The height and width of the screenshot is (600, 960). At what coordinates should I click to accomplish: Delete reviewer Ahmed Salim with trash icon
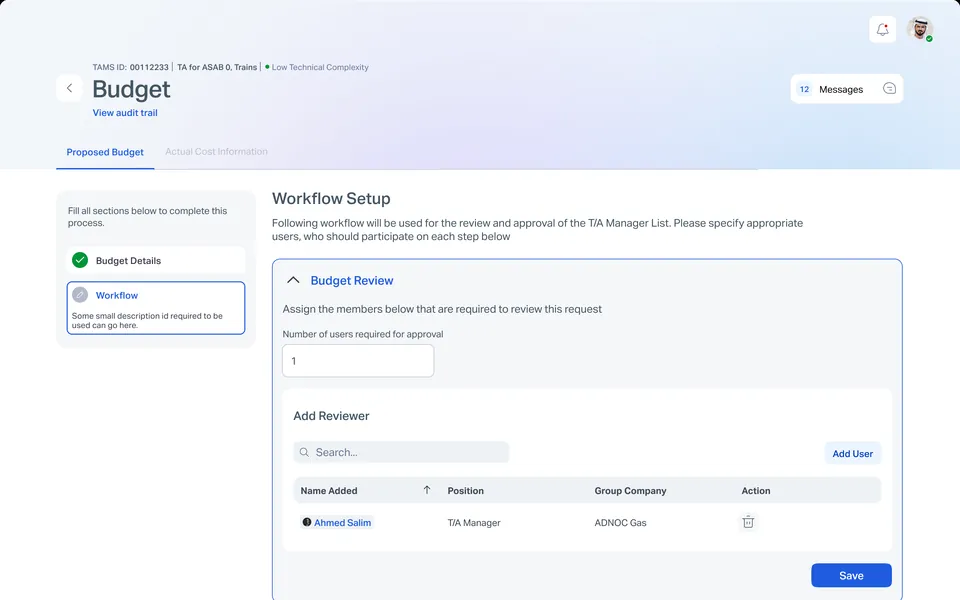tap(748, 522)
